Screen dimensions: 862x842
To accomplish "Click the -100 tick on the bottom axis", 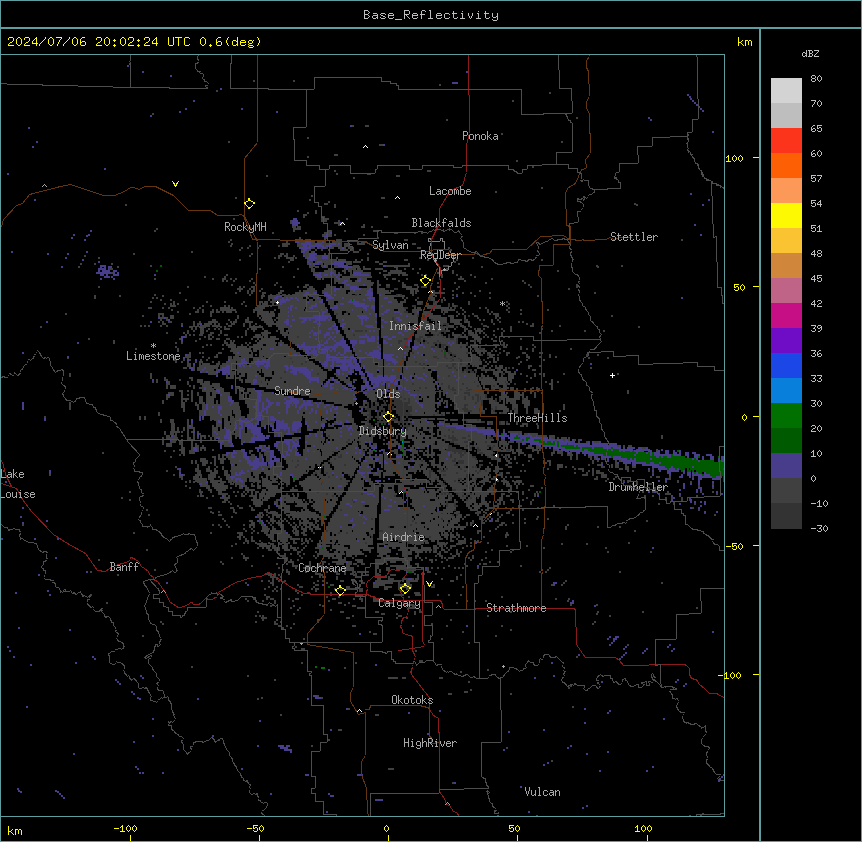I will coord(125,828).
